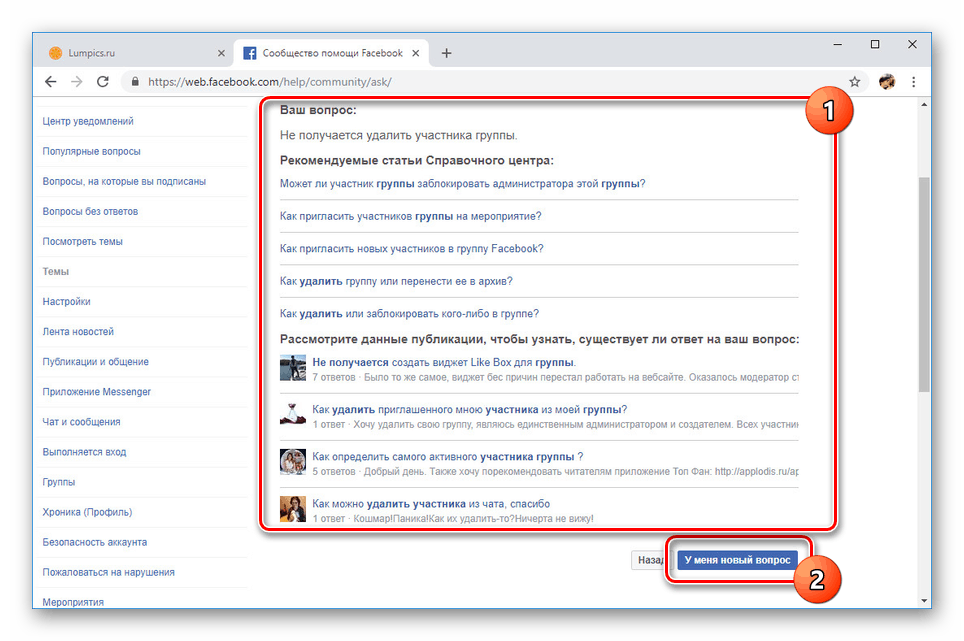The image size is (964, 641).
Task: Minimize the Chrome window
Action: (837, 44)
